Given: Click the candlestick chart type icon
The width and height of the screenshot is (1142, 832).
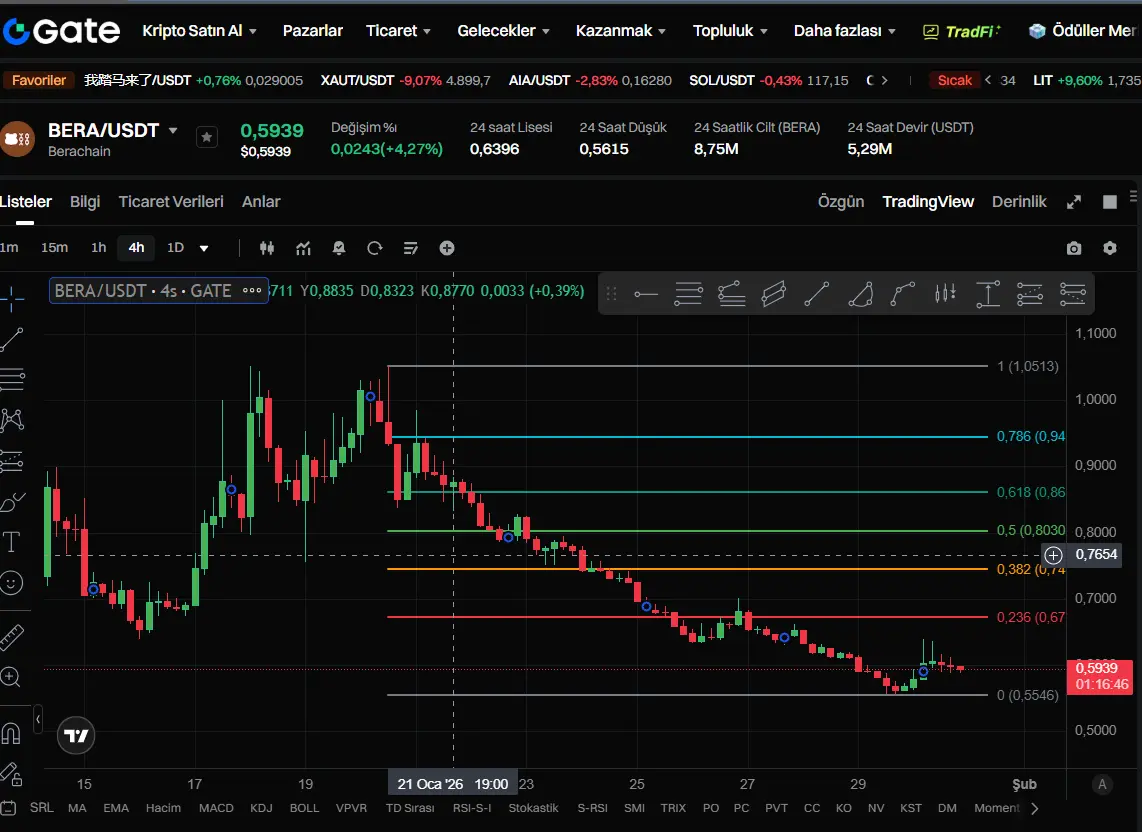Looking at the screenshot, I should click(267, 248).
